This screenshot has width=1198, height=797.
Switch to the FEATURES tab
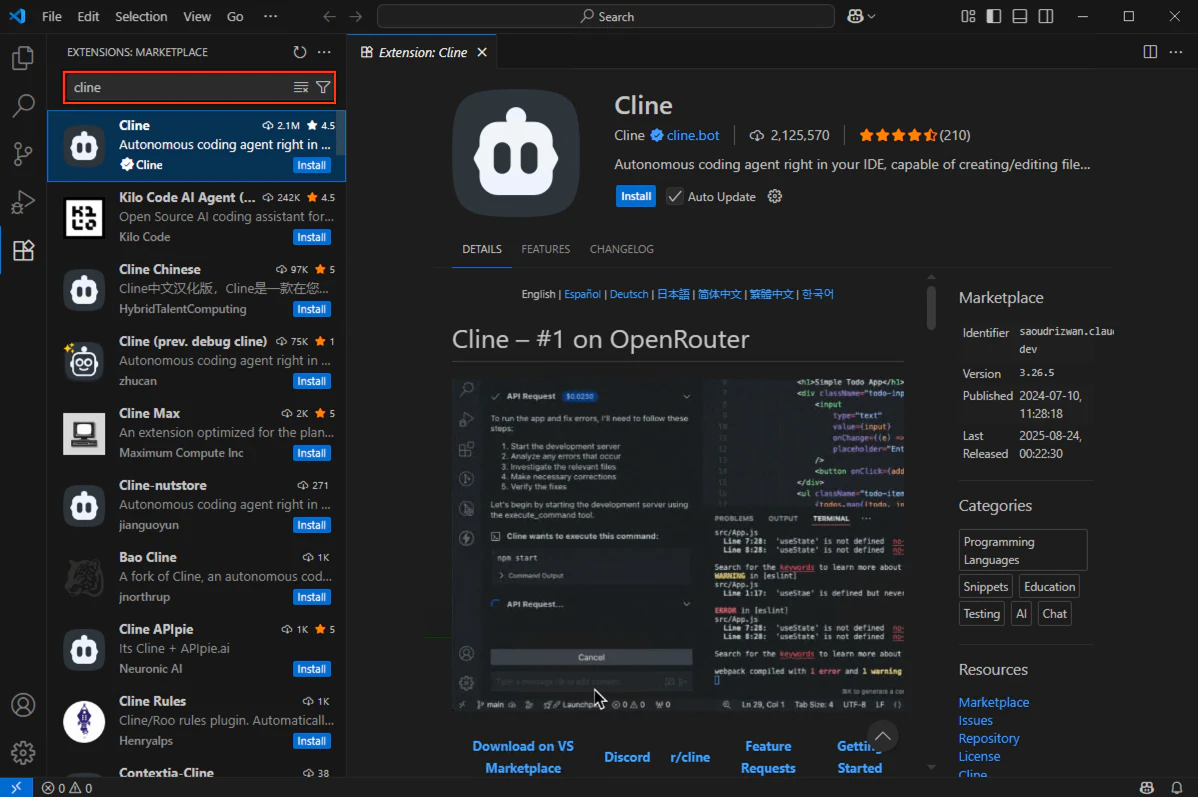tap(546, 249)
